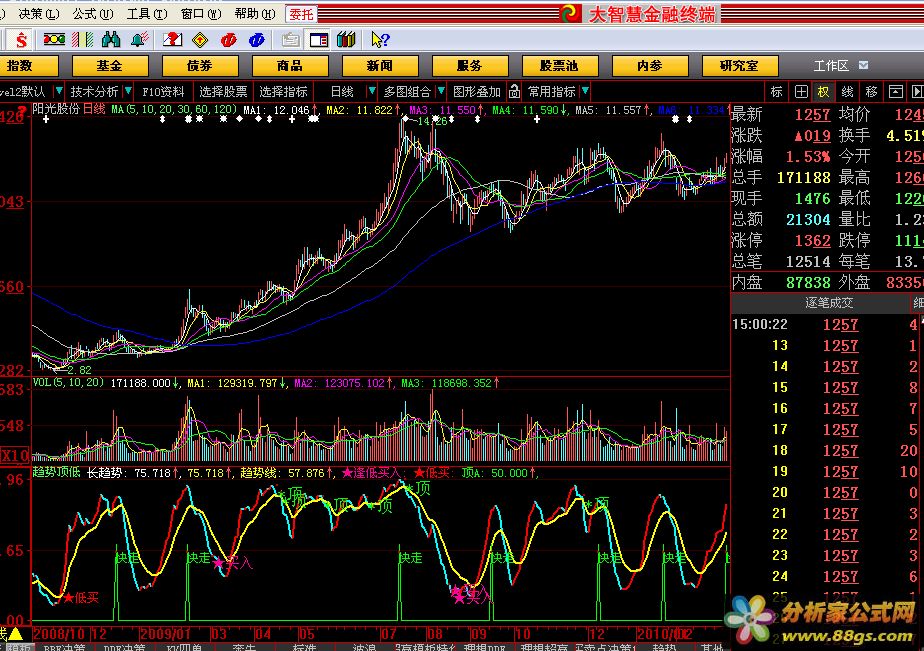Image resolution: width=924 pixels, height=651 pixels.
Task: Click the blue round info icon
Action: coord(256,40)
